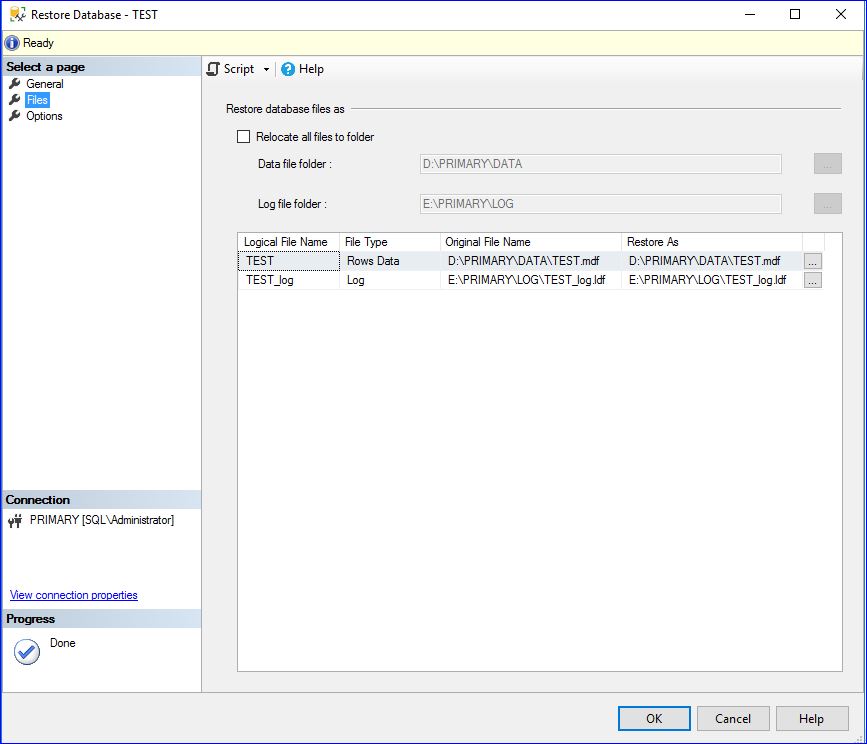The height and width of the screenshot is (744, 867).
Task: Open View connection properties link
Action: (74, 595)
